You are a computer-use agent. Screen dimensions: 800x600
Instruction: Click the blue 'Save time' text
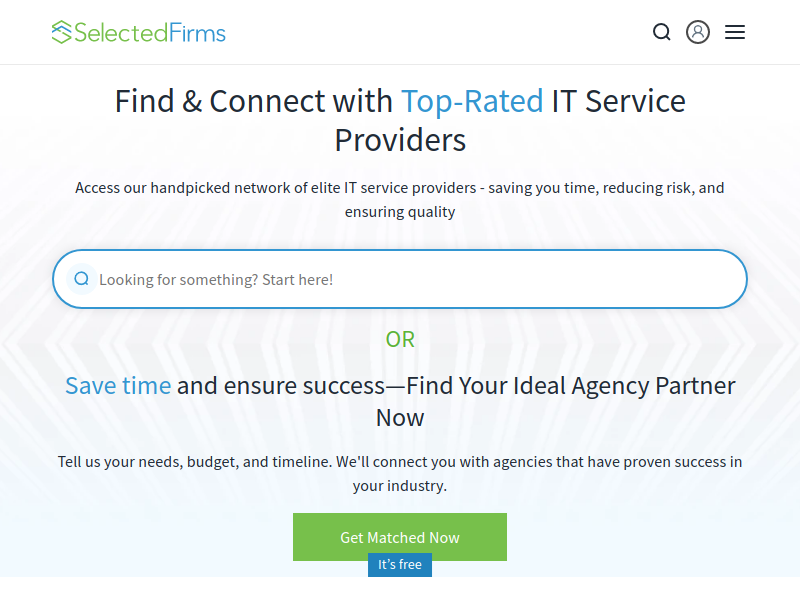[118, 386]
